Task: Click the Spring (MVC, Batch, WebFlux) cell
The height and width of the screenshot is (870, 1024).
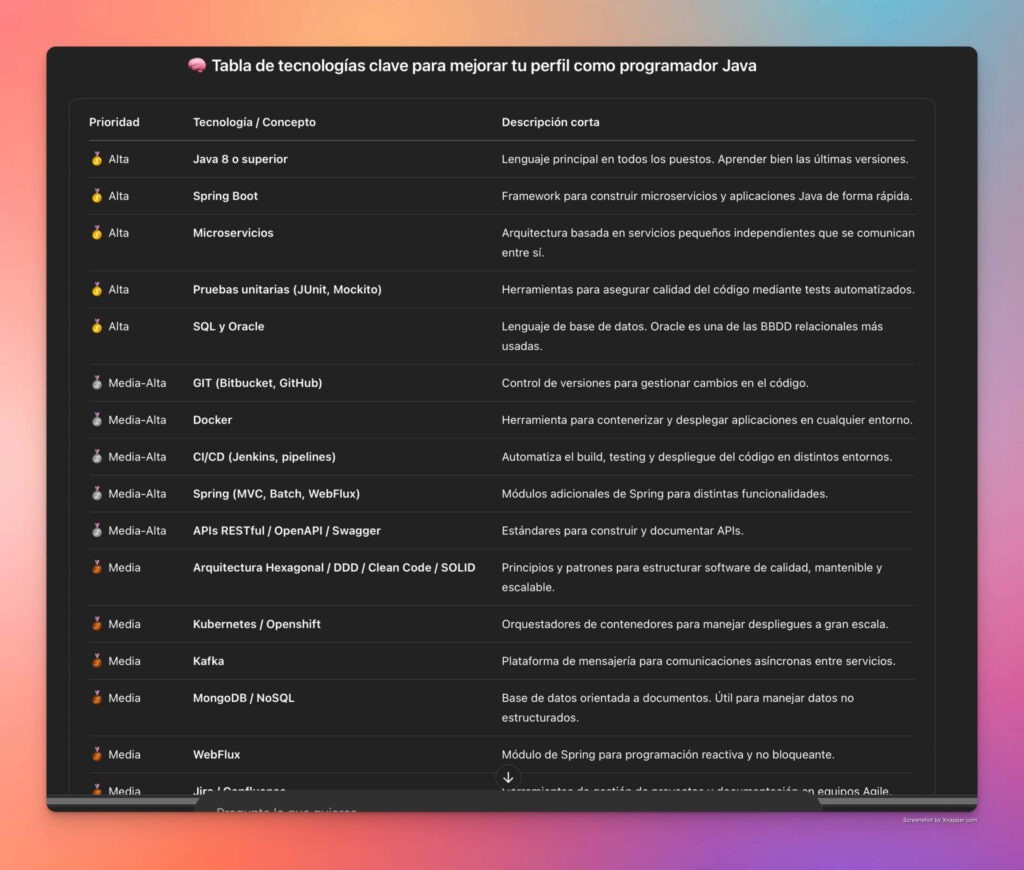Action: pyautogui.click(x=276, y=493)
